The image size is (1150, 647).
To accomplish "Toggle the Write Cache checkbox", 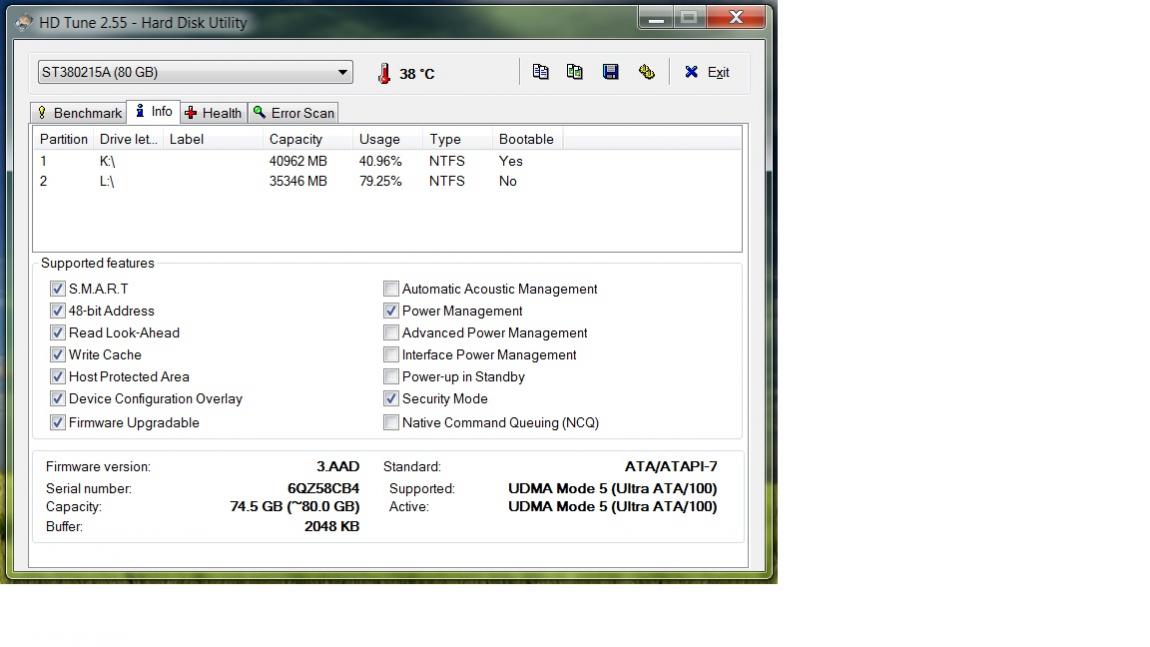I will click(58, 355).
